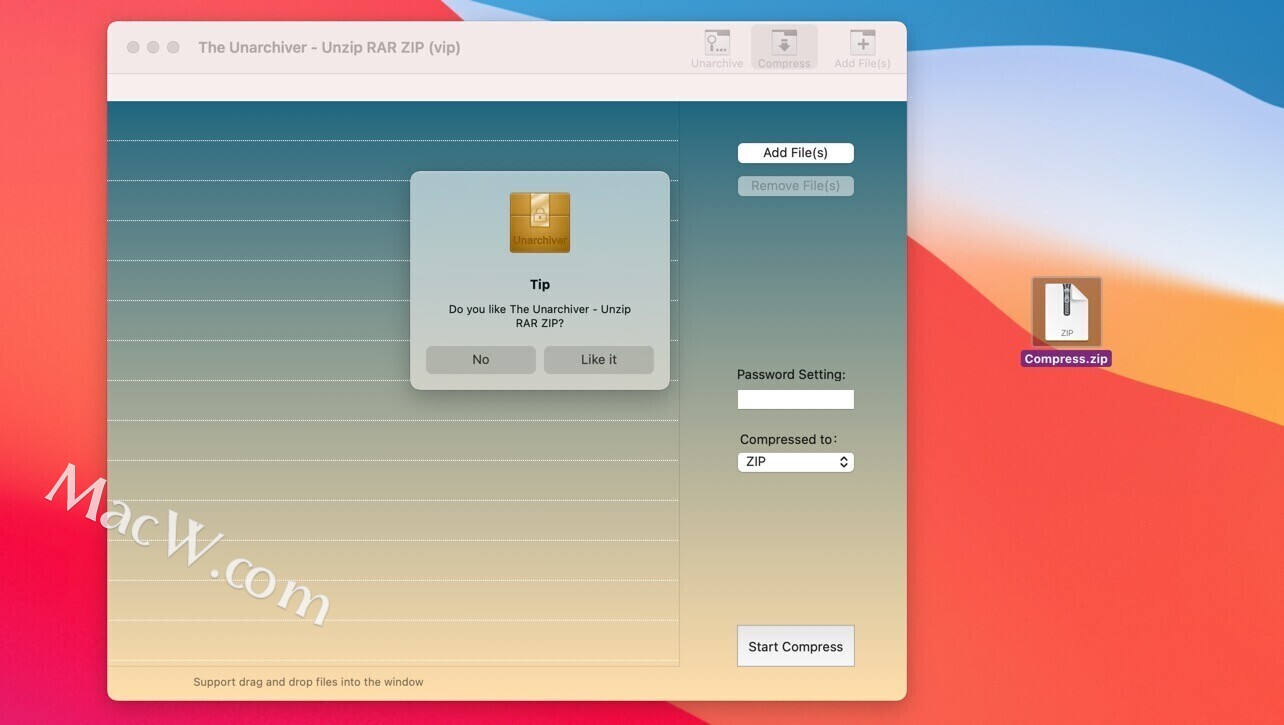
Task: Click the Start Compress button
Action: pos(796,646)
